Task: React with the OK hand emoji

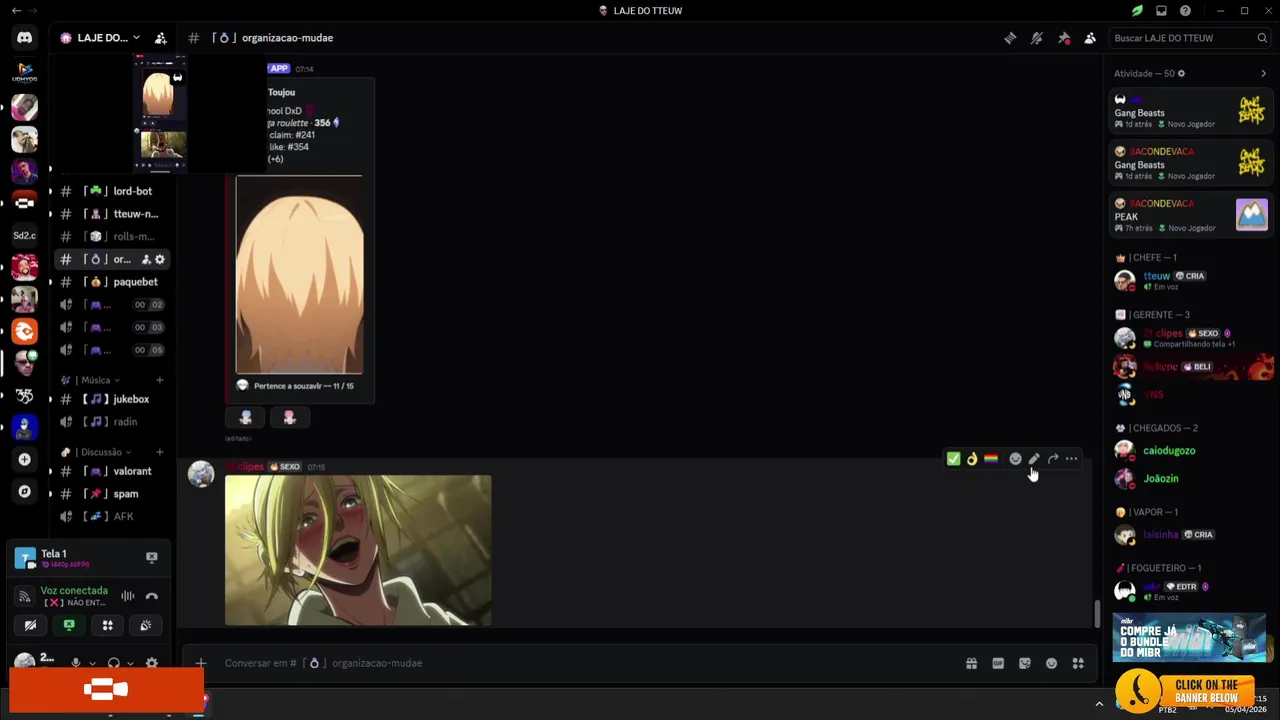Action: click(972, 459)
